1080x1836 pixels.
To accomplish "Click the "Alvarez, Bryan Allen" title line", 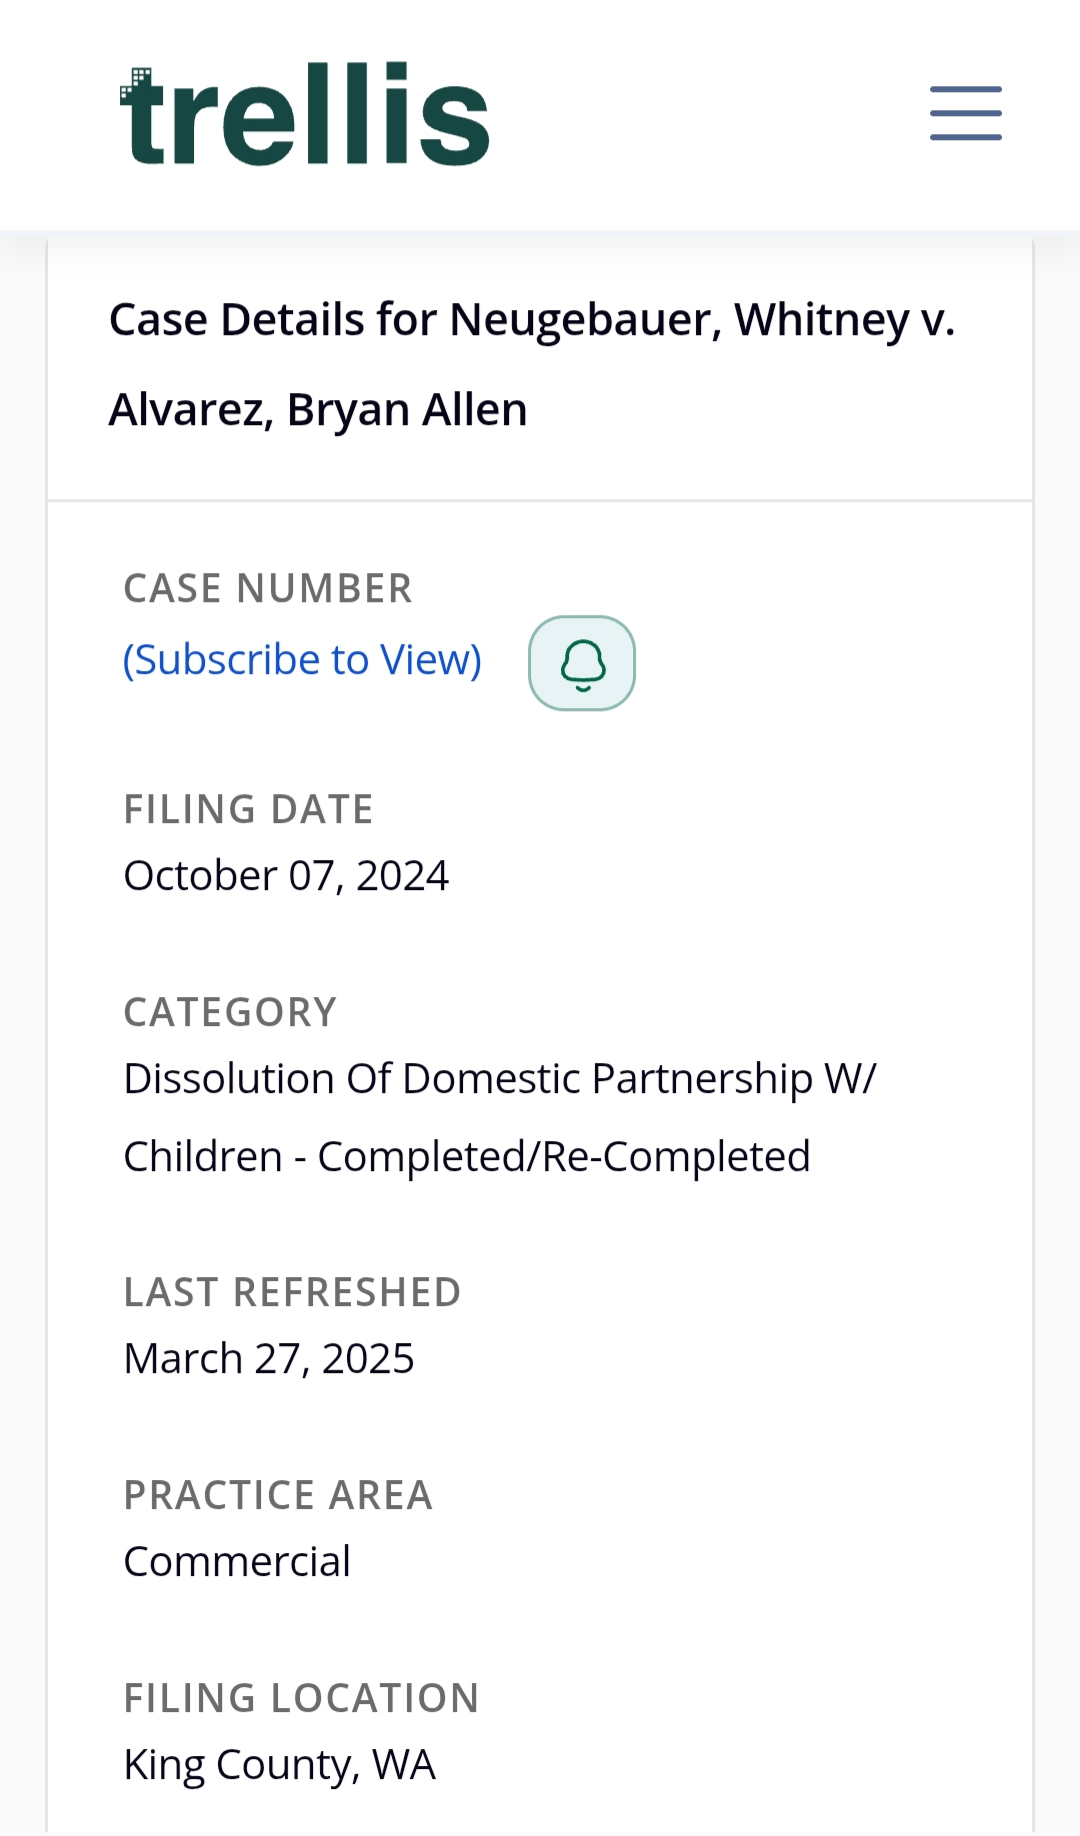I will (x=318, y=410).
